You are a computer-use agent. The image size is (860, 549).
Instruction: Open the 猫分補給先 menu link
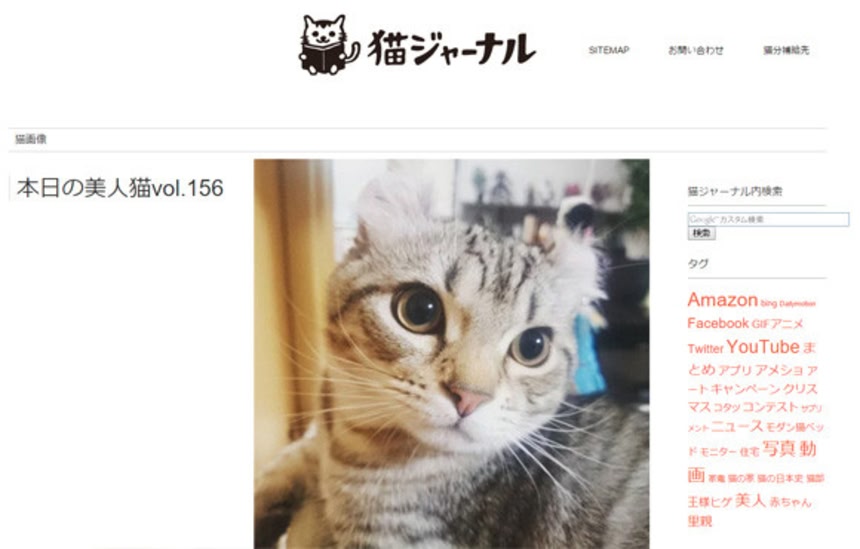786,50
